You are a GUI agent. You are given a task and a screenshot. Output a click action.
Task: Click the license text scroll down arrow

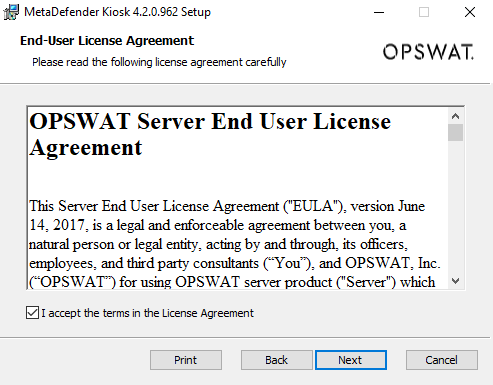pos(455,281)
